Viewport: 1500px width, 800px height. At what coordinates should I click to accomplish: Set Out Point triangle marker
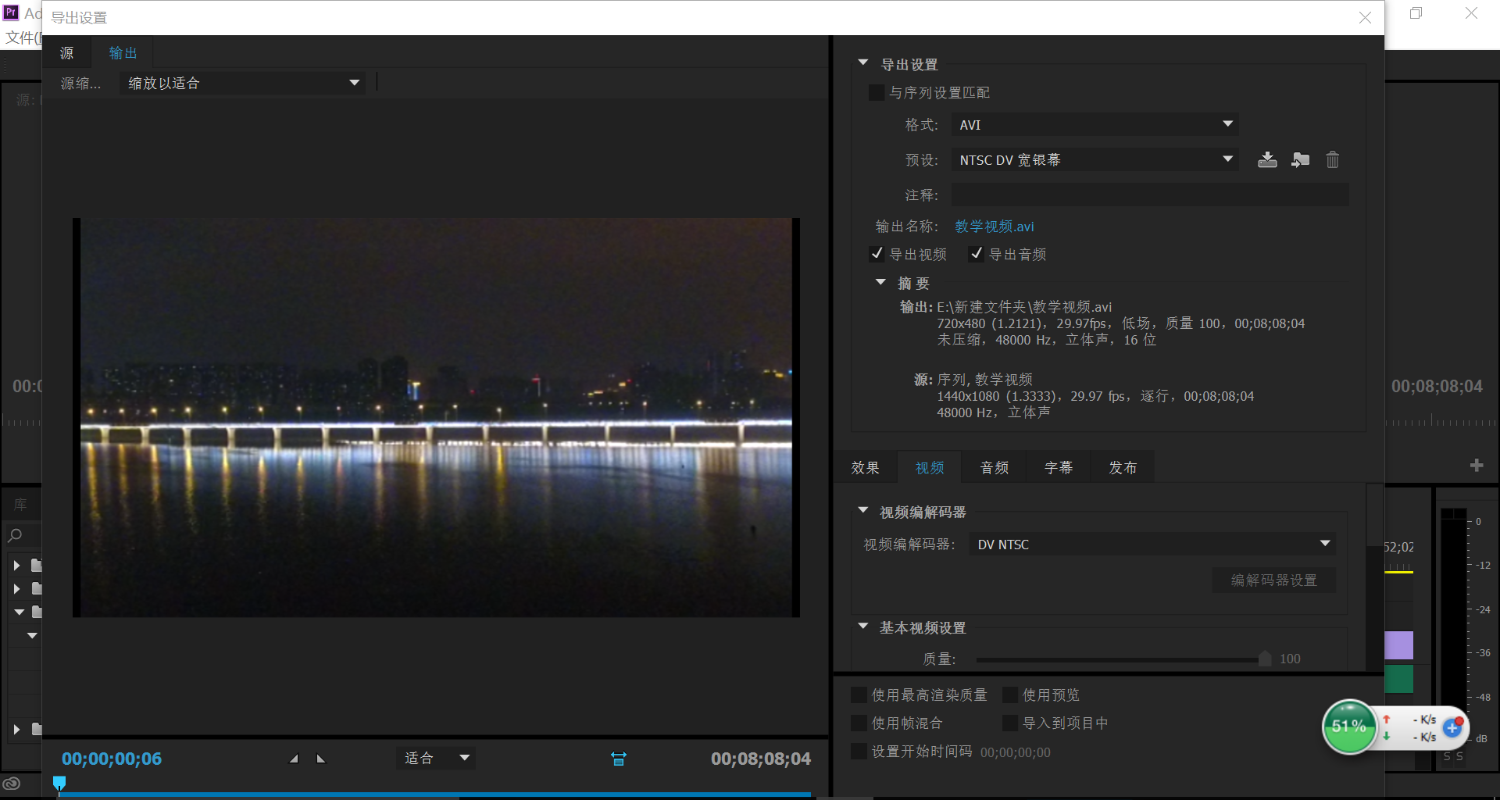(320, 759)
